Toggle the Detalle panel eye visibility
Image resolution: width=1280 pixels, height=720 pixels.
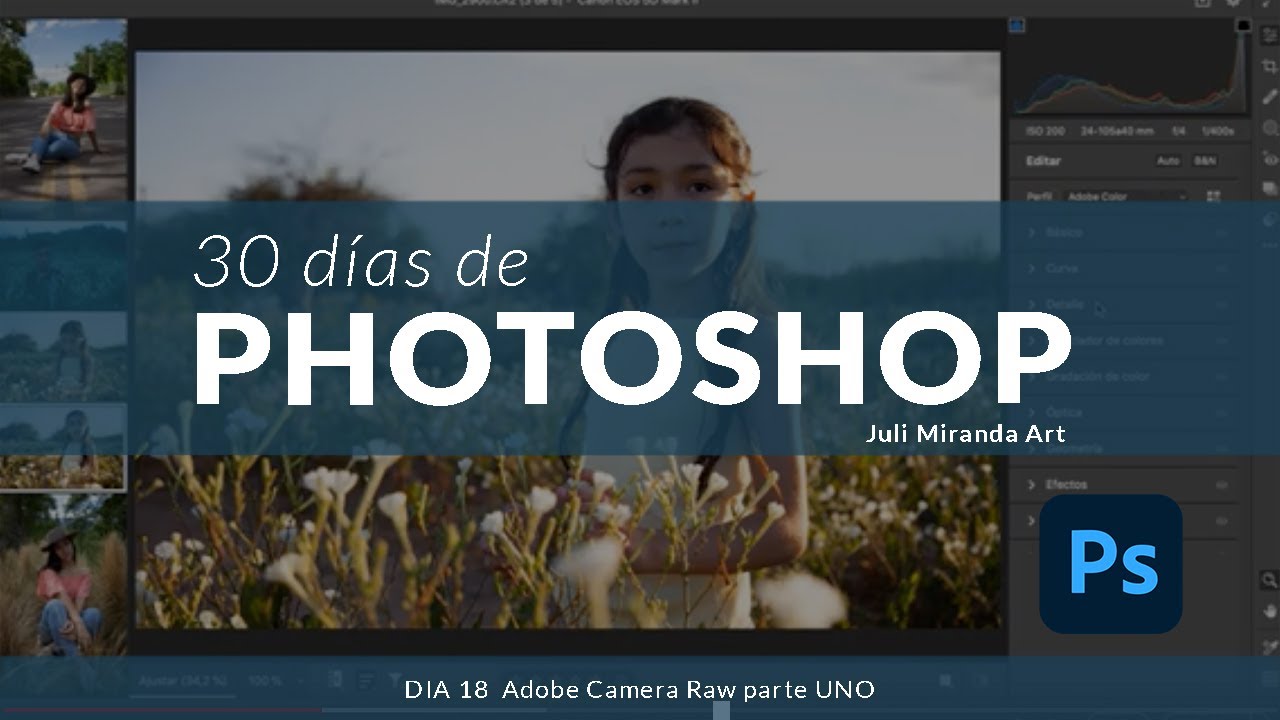(x=1221, y=304)
